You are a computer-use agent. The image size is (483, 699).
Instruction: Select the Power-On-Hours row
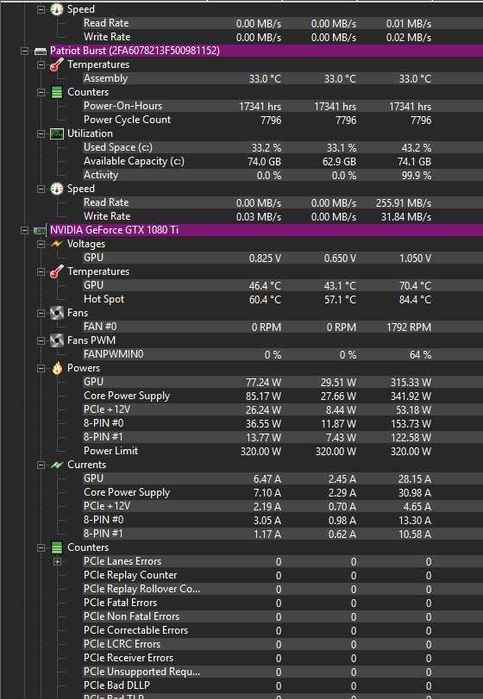tap(282, 106)
